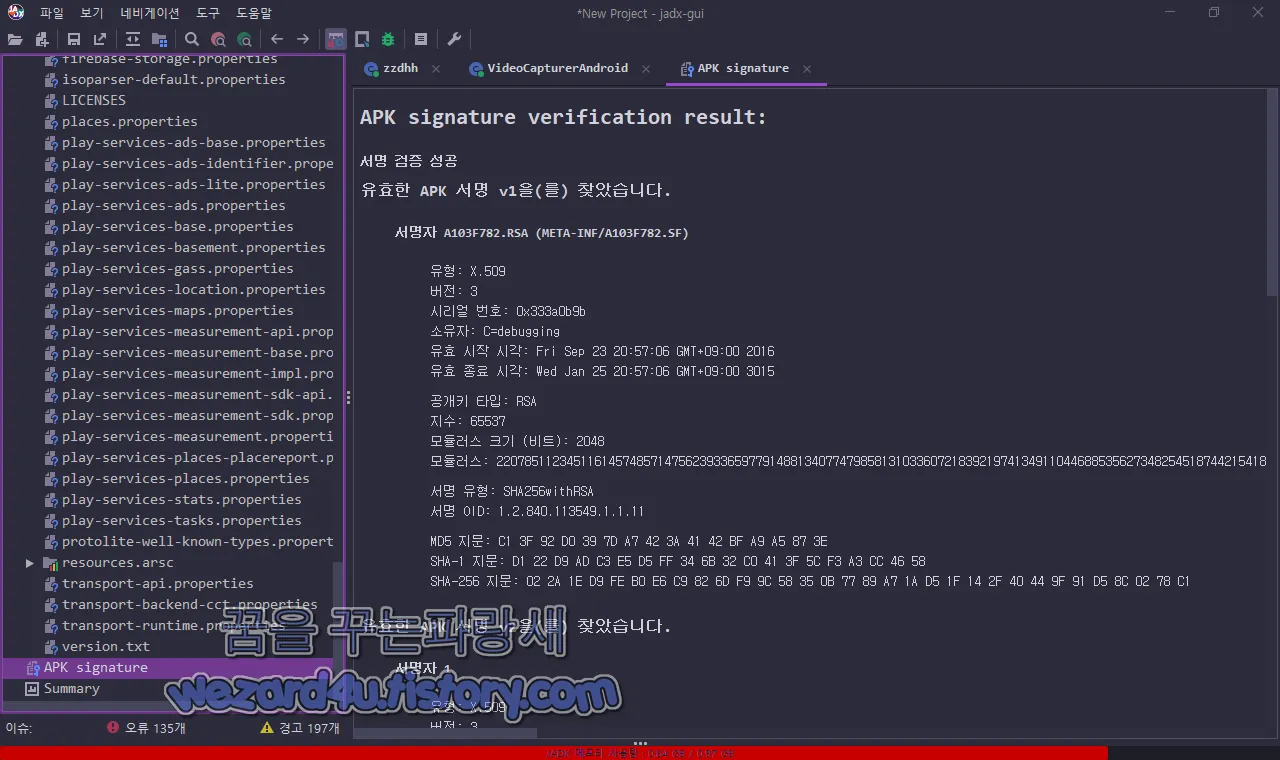Click the file tree vertical scrollbar

(338, 609)
